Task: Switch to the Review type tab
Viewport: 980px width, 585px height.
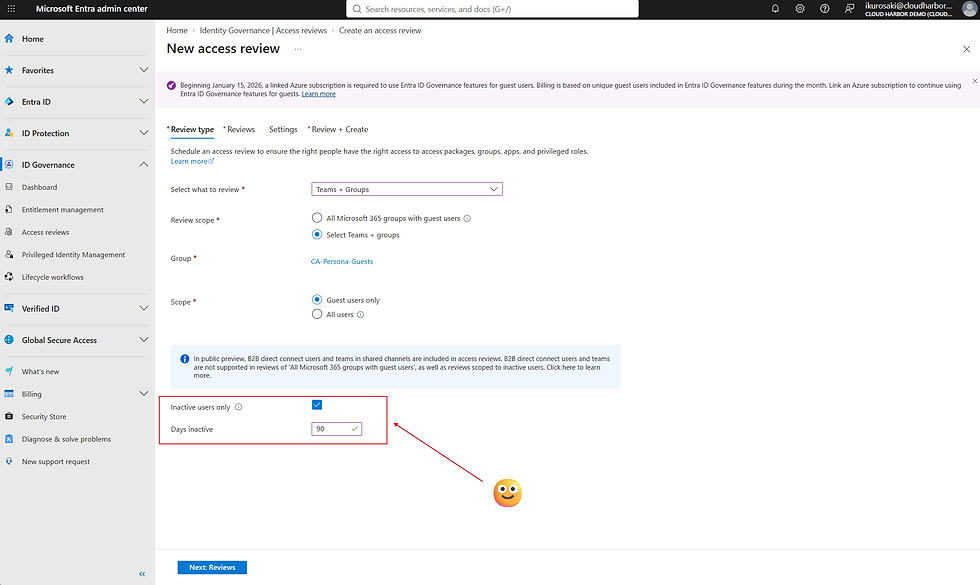Action: pos(192,129)
